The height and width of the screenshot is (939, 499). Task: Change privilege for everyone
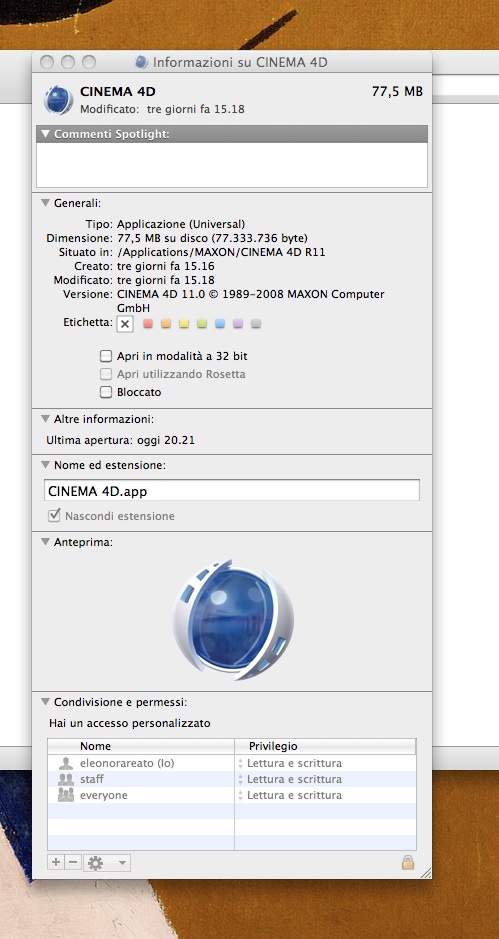291,795
